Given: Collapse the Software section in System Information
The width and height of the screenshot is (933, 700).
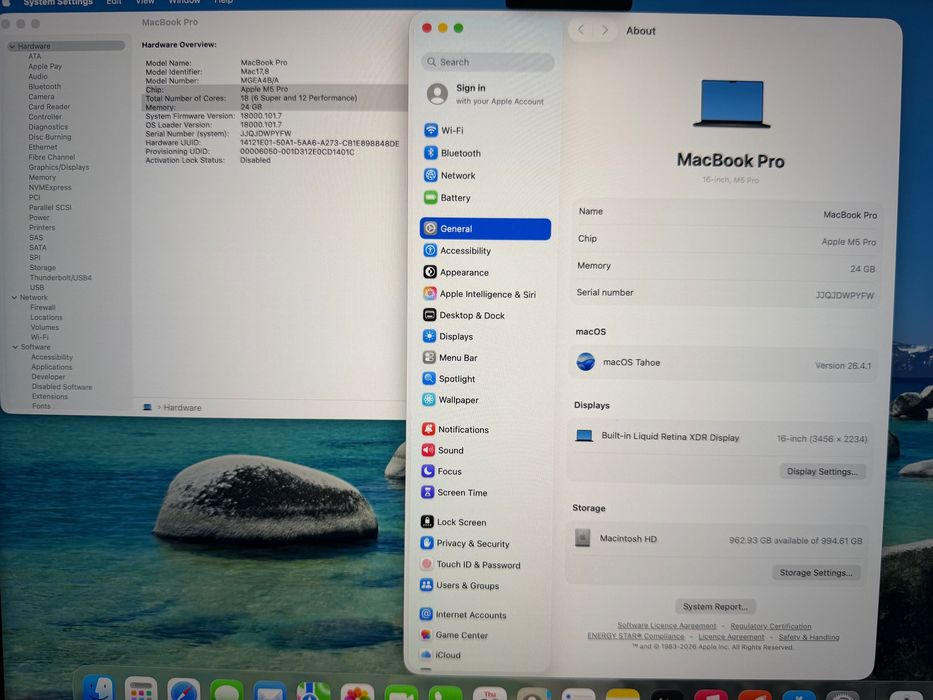Looking at the screenshot, I should [x=15, y=347].
